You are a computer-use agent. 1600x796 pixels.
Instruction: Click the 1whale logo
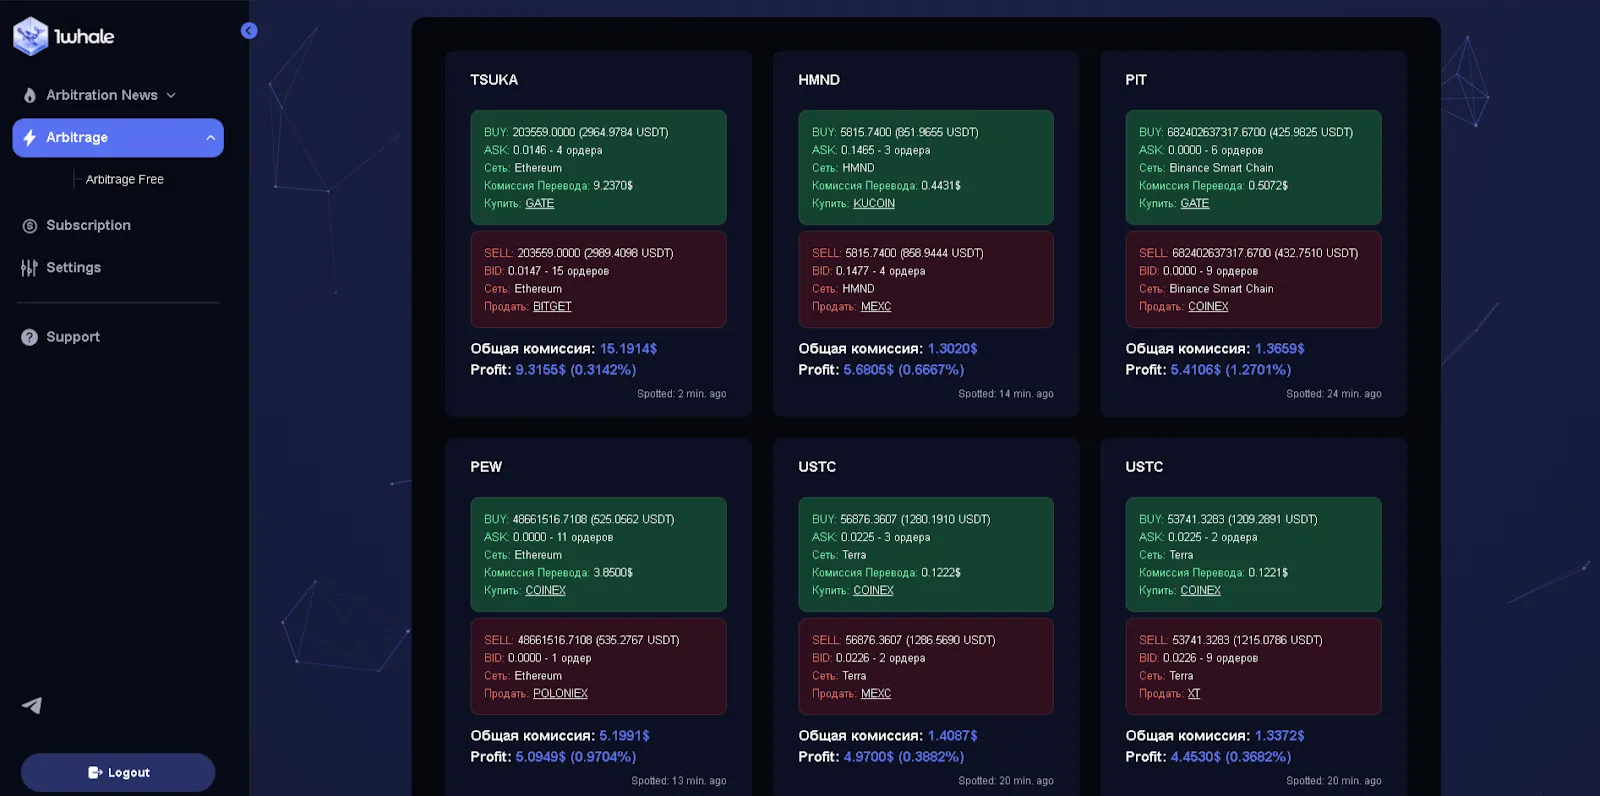(64, 36)
